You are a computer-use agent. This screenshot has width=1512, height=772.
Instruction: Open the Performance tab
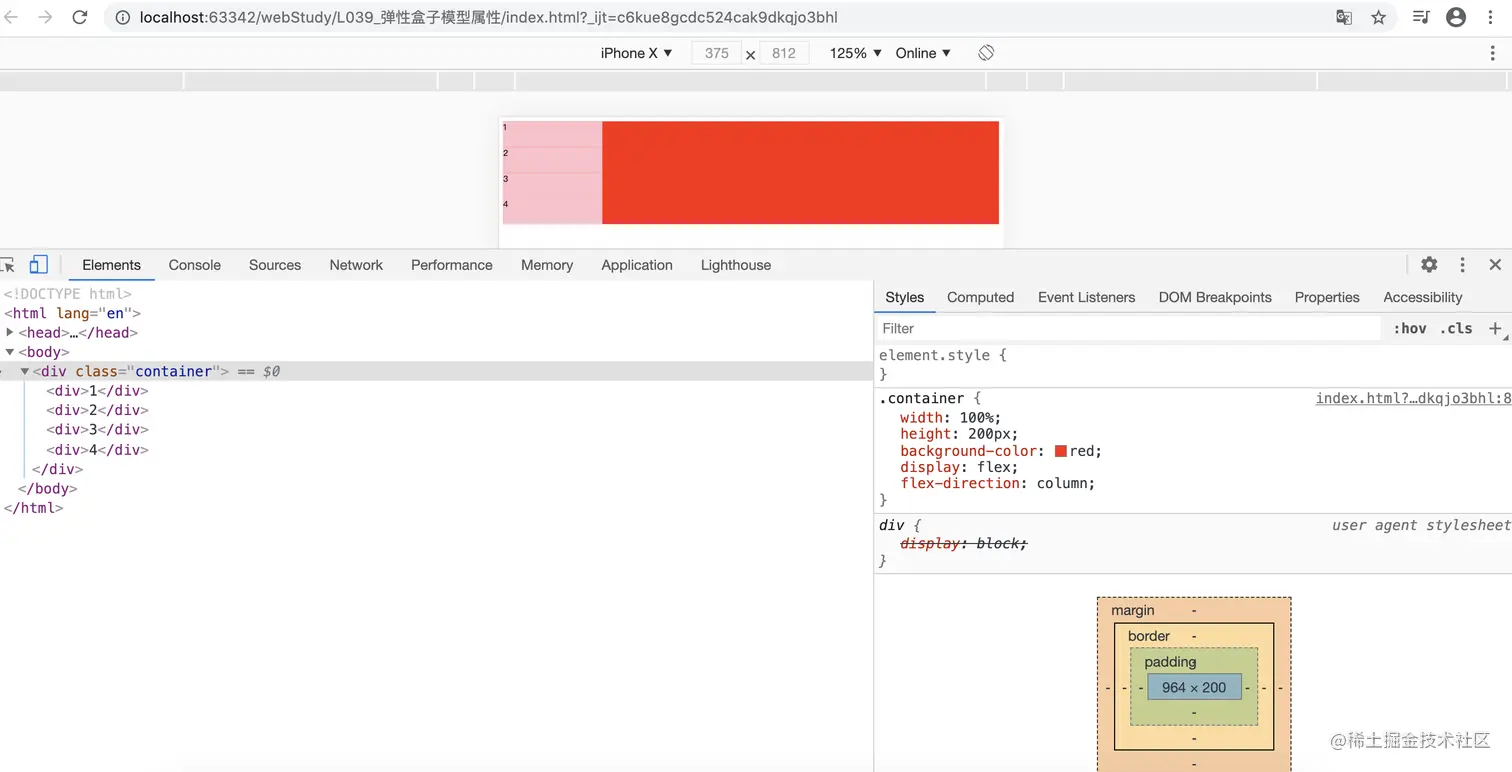(452, 265)
